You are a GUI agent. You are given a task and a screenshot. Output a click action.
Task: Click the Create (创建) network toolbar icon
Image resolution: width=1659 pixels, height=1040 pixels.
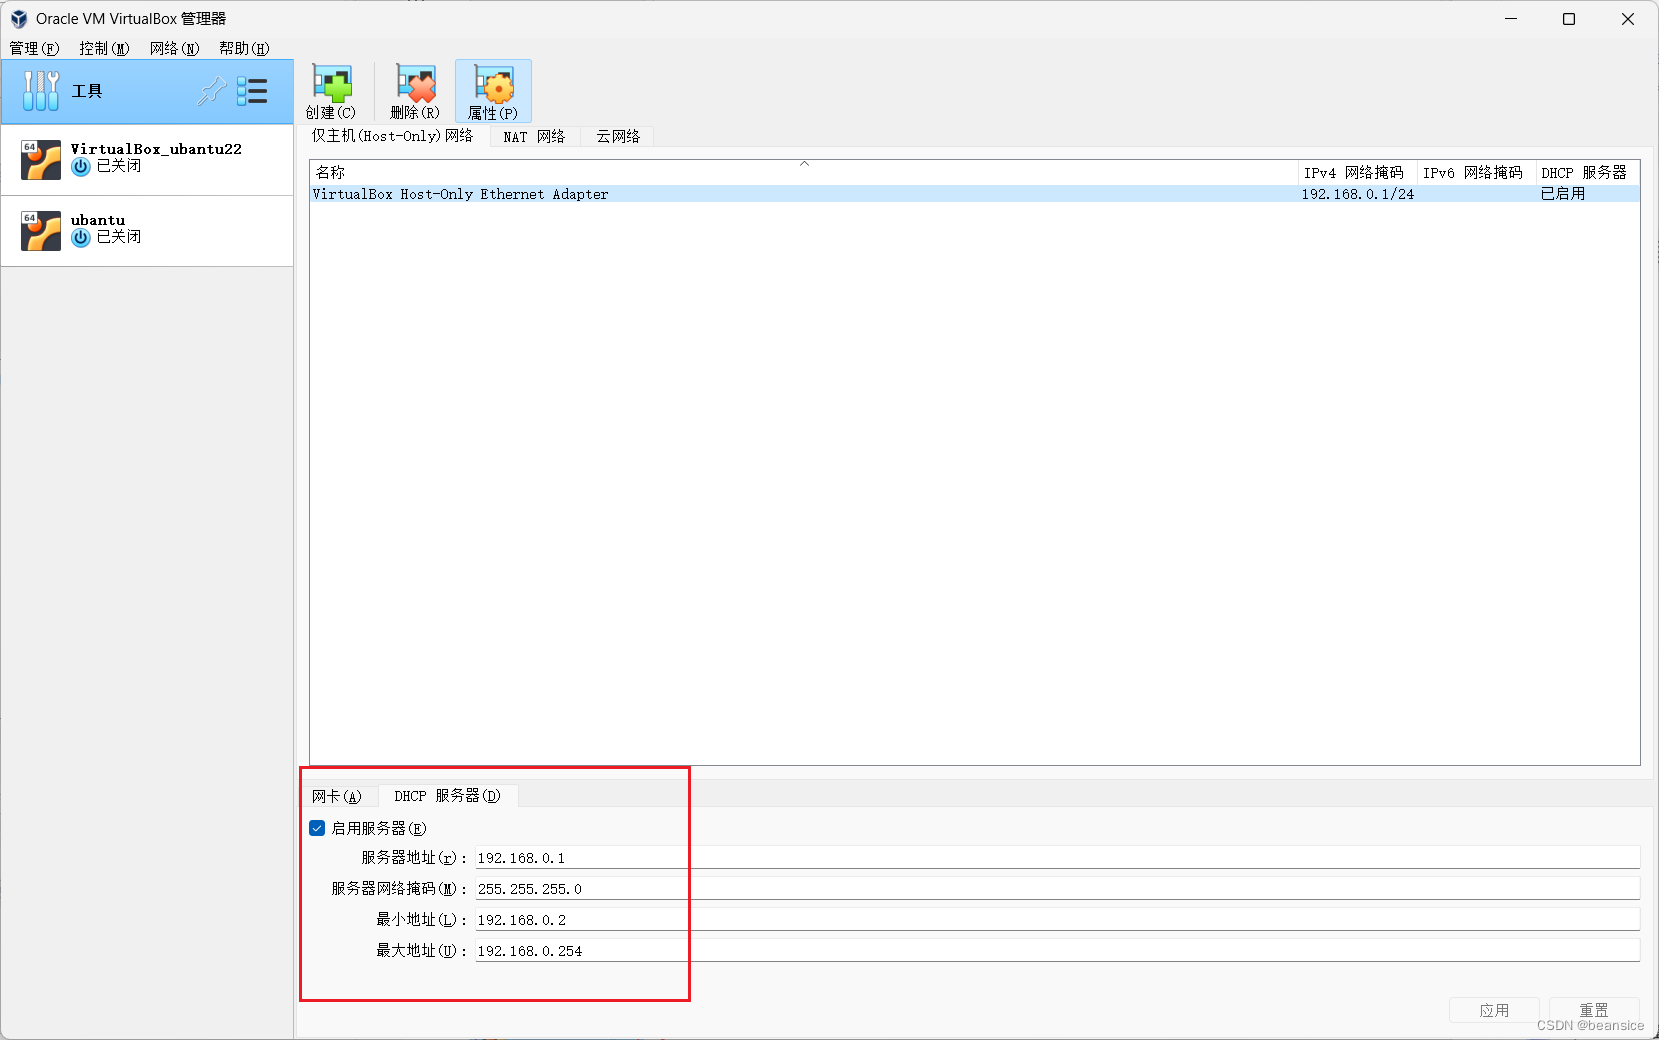(331, 84)
